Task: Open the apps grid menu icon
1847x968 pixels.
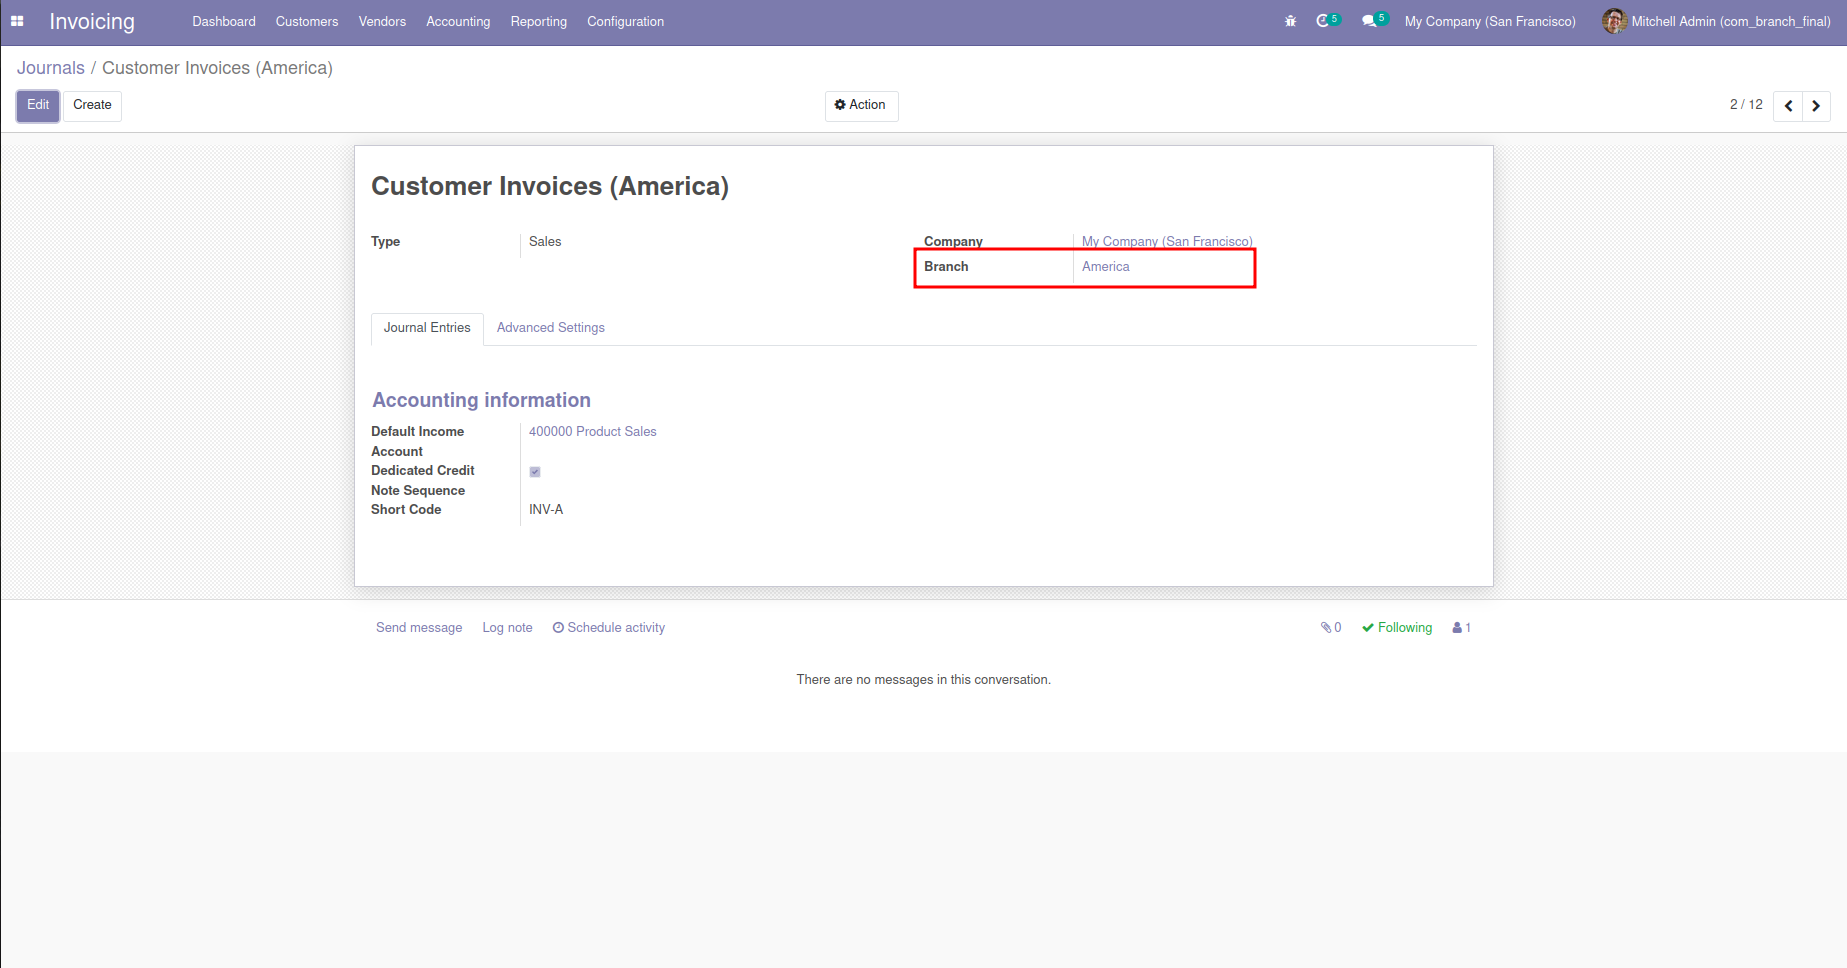Action: pyautogui.click(x=17, y=21)
